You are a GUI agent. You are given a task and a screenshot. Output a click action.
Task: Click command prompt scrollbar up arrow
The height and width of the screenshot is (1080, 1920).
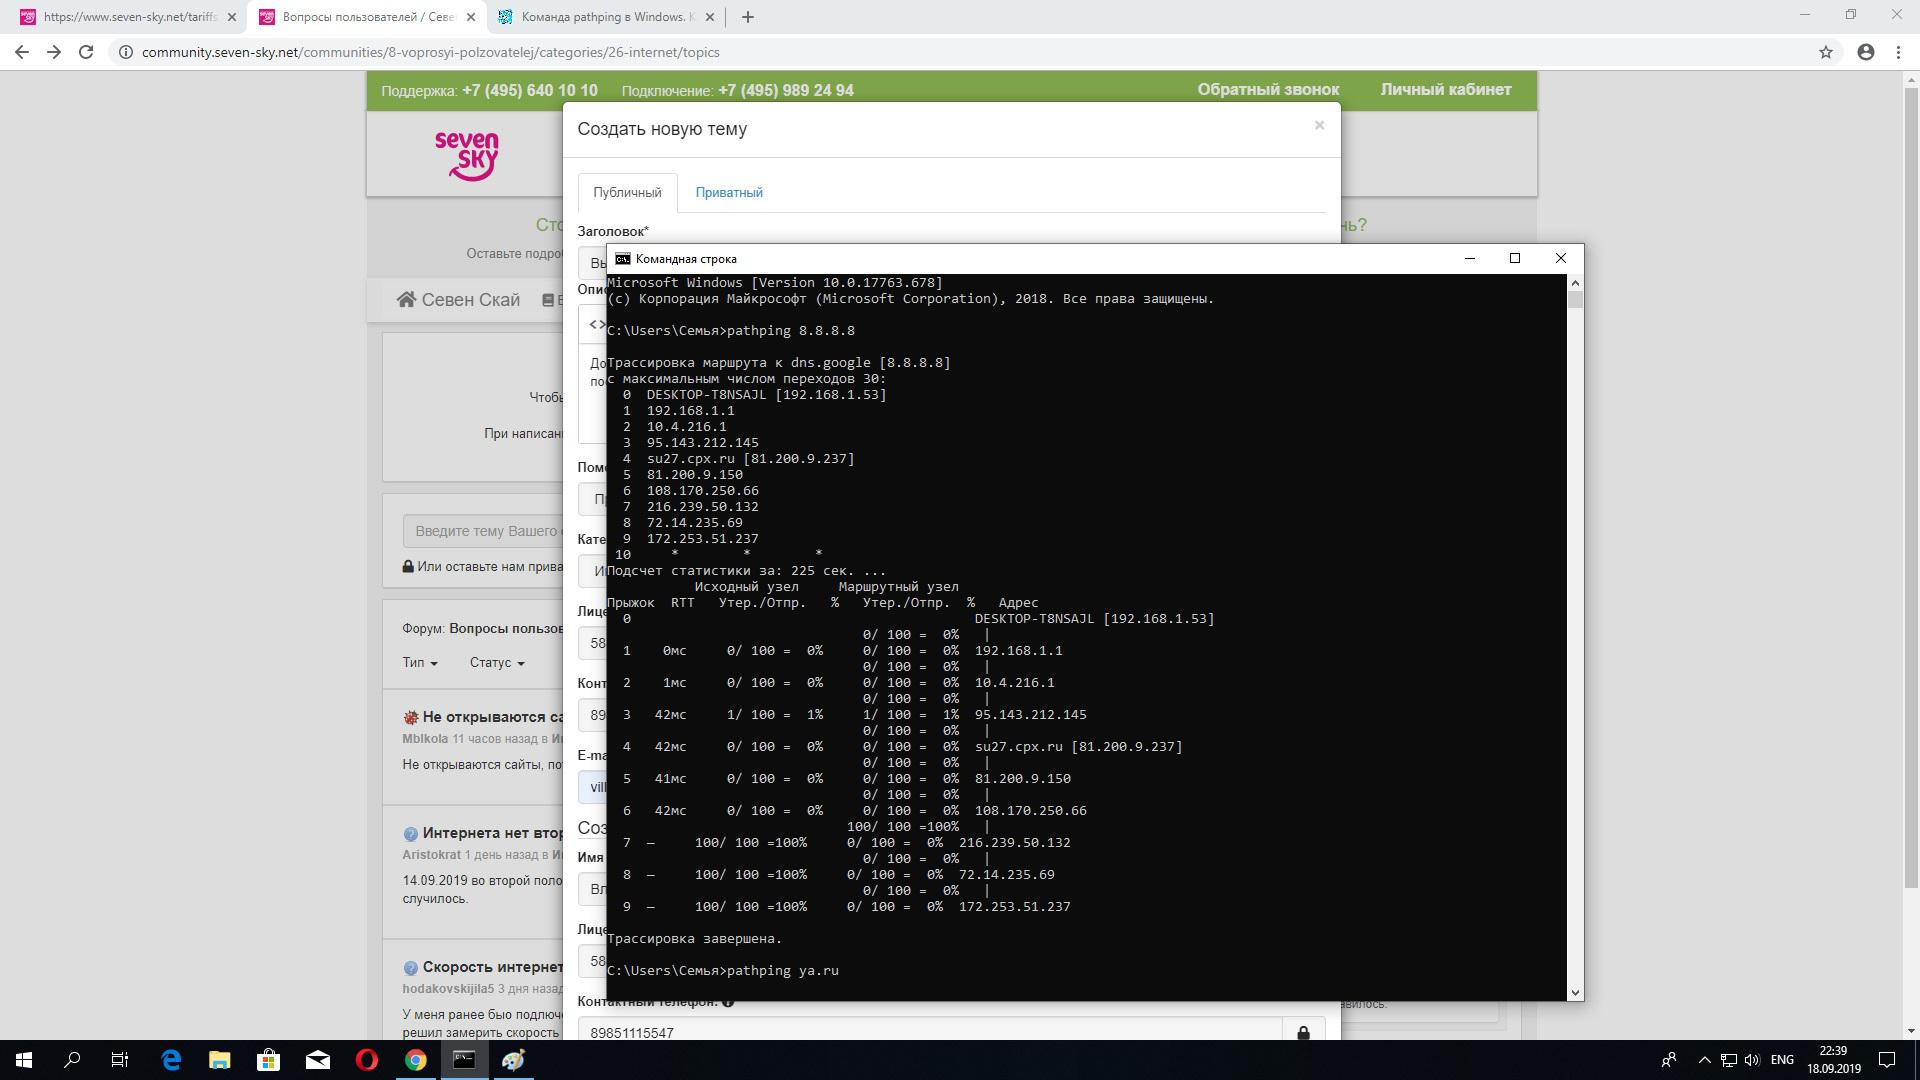click(1575, 283)
